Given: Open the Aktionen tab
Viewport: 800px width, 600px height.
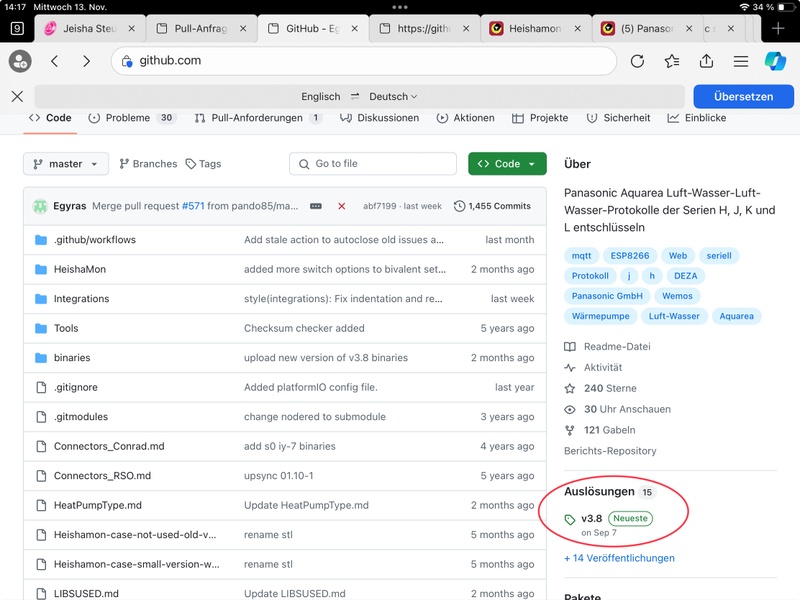Looking at the screenshot, I should pyautogui.click(x=465, y=118).
